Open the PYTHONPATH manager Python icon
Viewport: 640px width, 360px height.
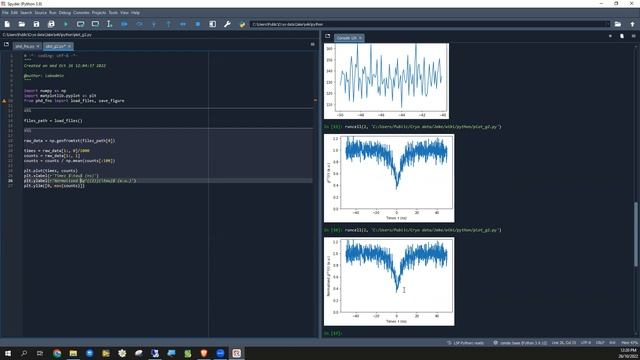coord(242,24)
